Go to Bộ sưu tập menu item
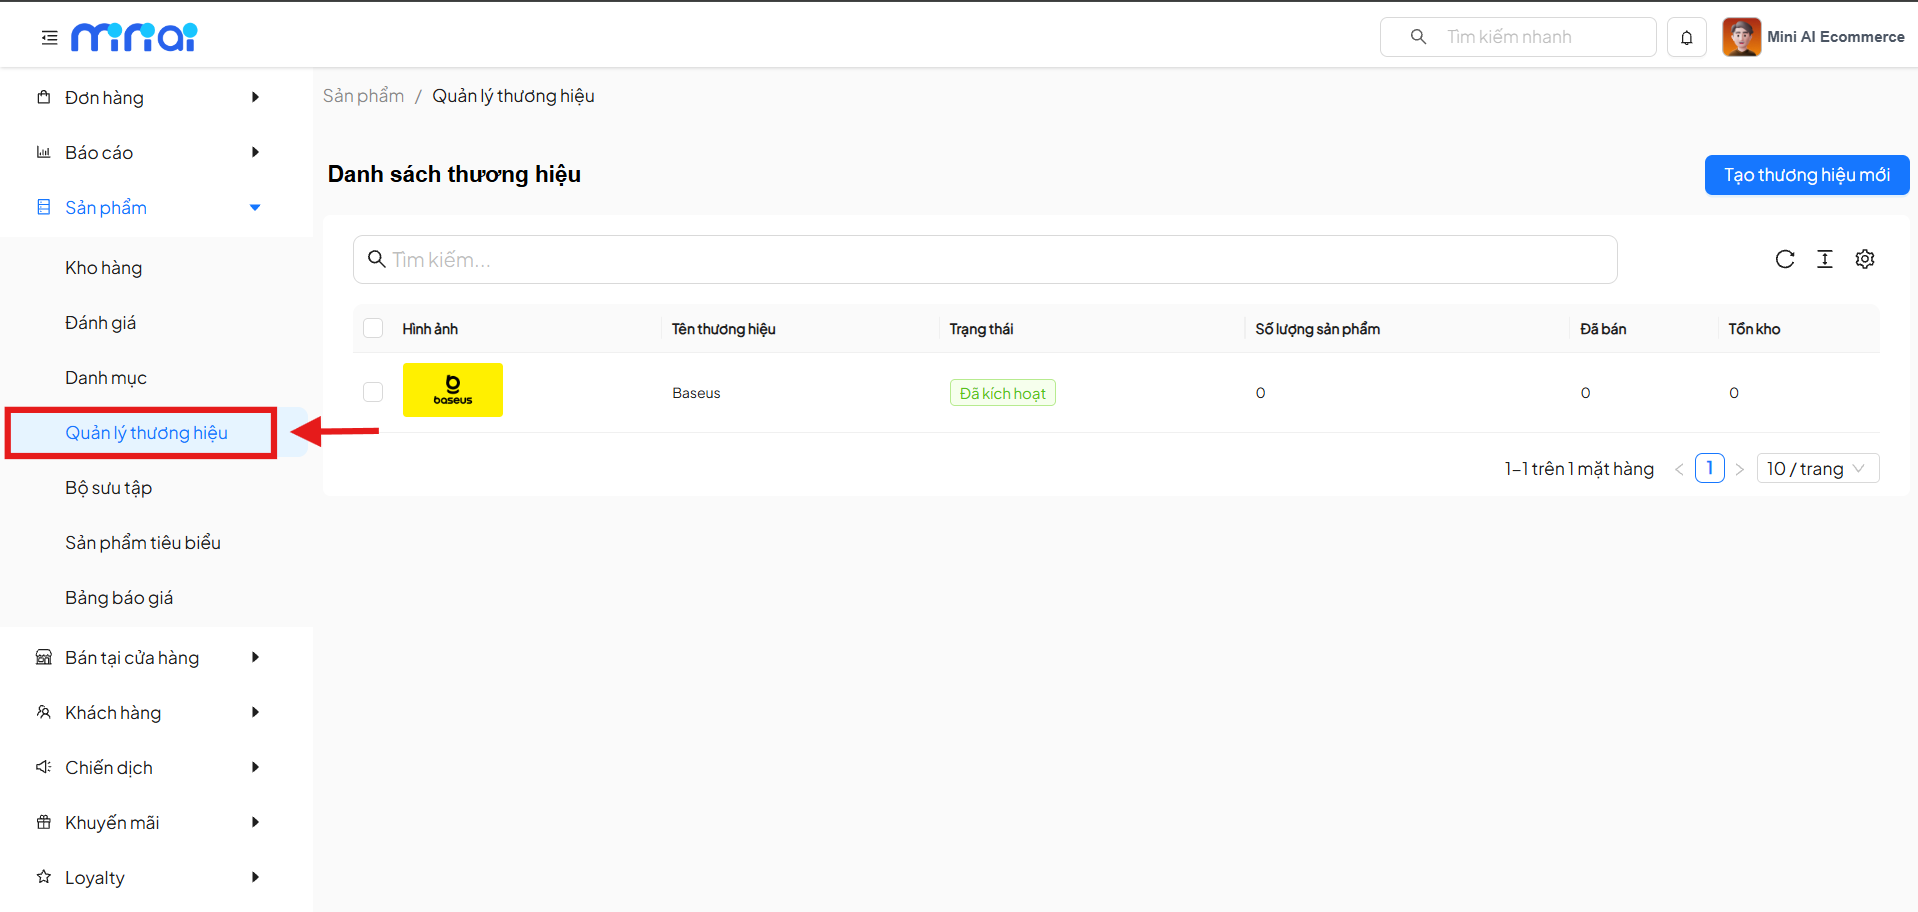Screen dimensions: 1918x912 tap(108, 488)
